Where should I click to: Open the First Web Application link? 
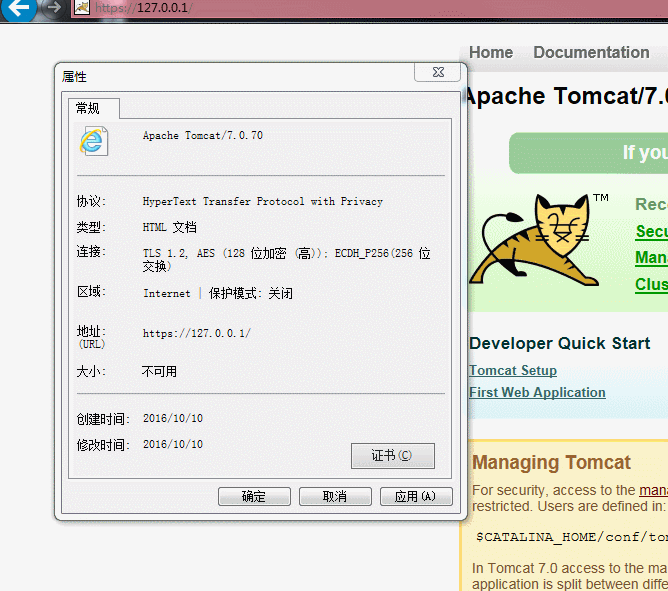pyautogui.click(x=537, y=392)
